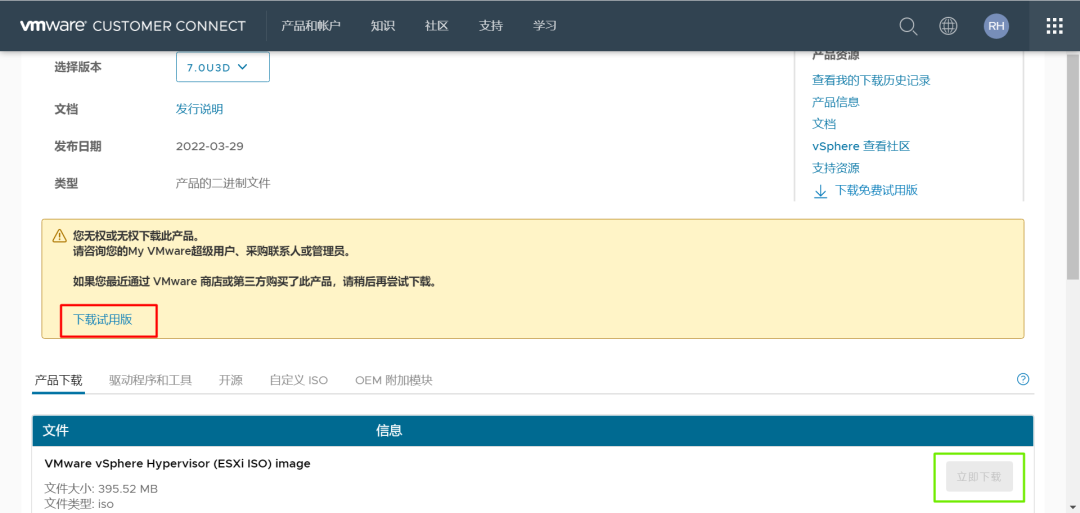Open the 发行说明 release notes link

tap(200, 109)
